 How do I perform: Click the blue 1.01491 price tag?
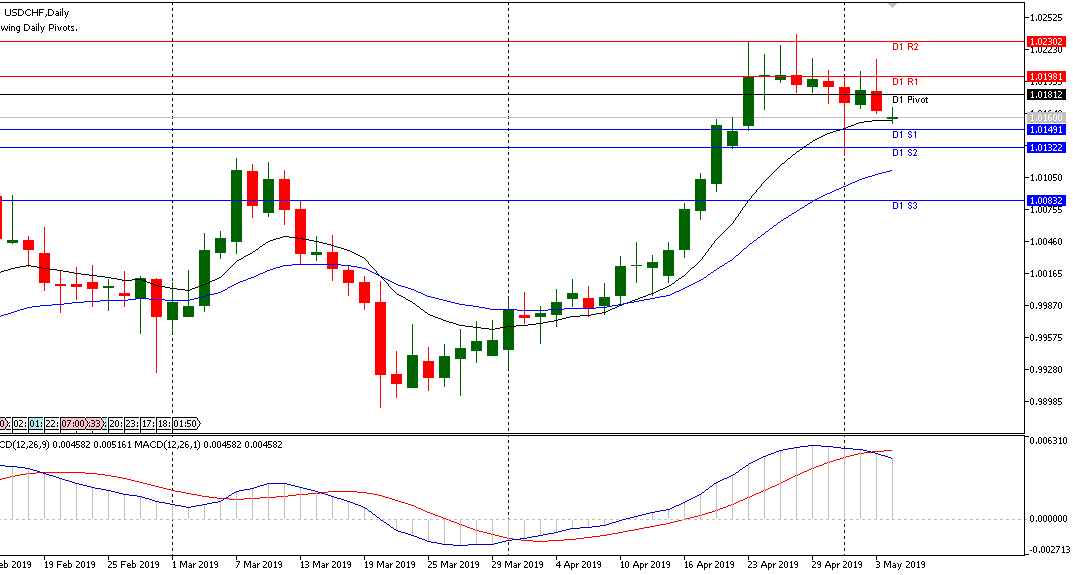click(x=1045, y=129)
